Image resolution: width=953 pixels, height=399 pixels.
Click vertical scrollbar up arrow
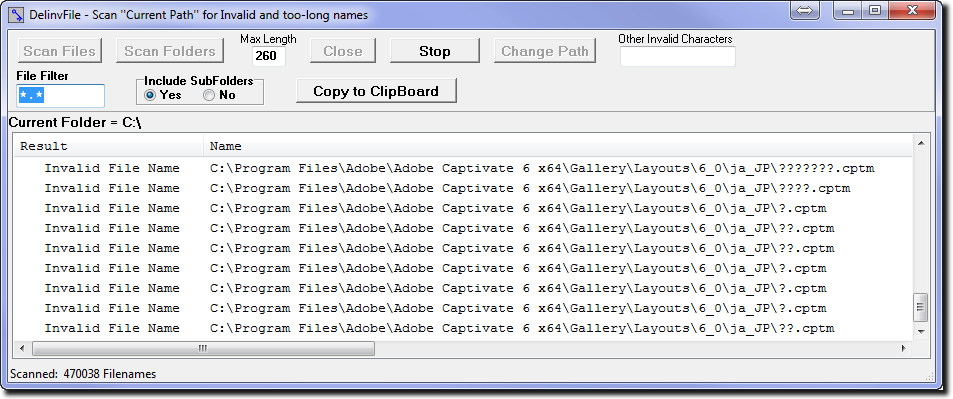click(921, 144)
